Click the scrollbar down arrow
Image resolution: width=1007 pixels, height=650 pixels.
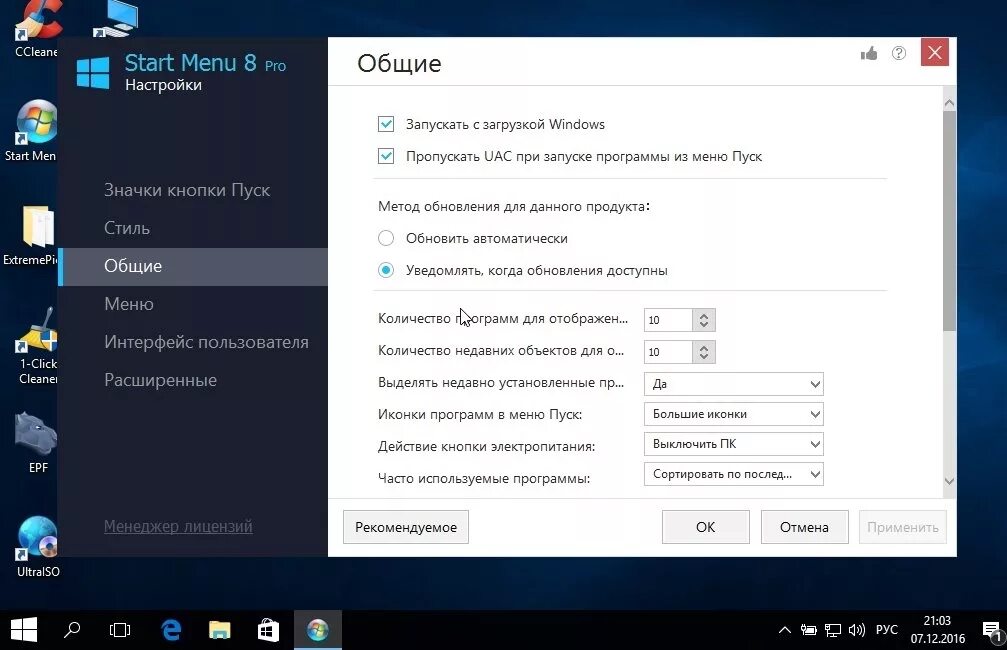click(x=949, y=482)
